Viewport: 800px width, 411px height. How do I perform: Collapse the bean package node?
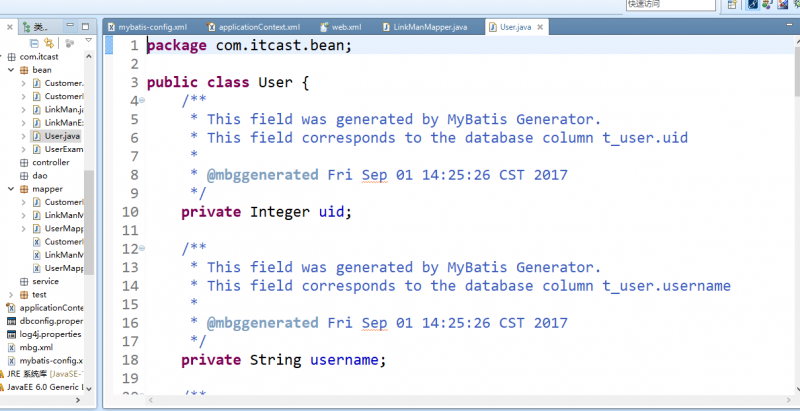pyautogui.click(x=11, y=70)
